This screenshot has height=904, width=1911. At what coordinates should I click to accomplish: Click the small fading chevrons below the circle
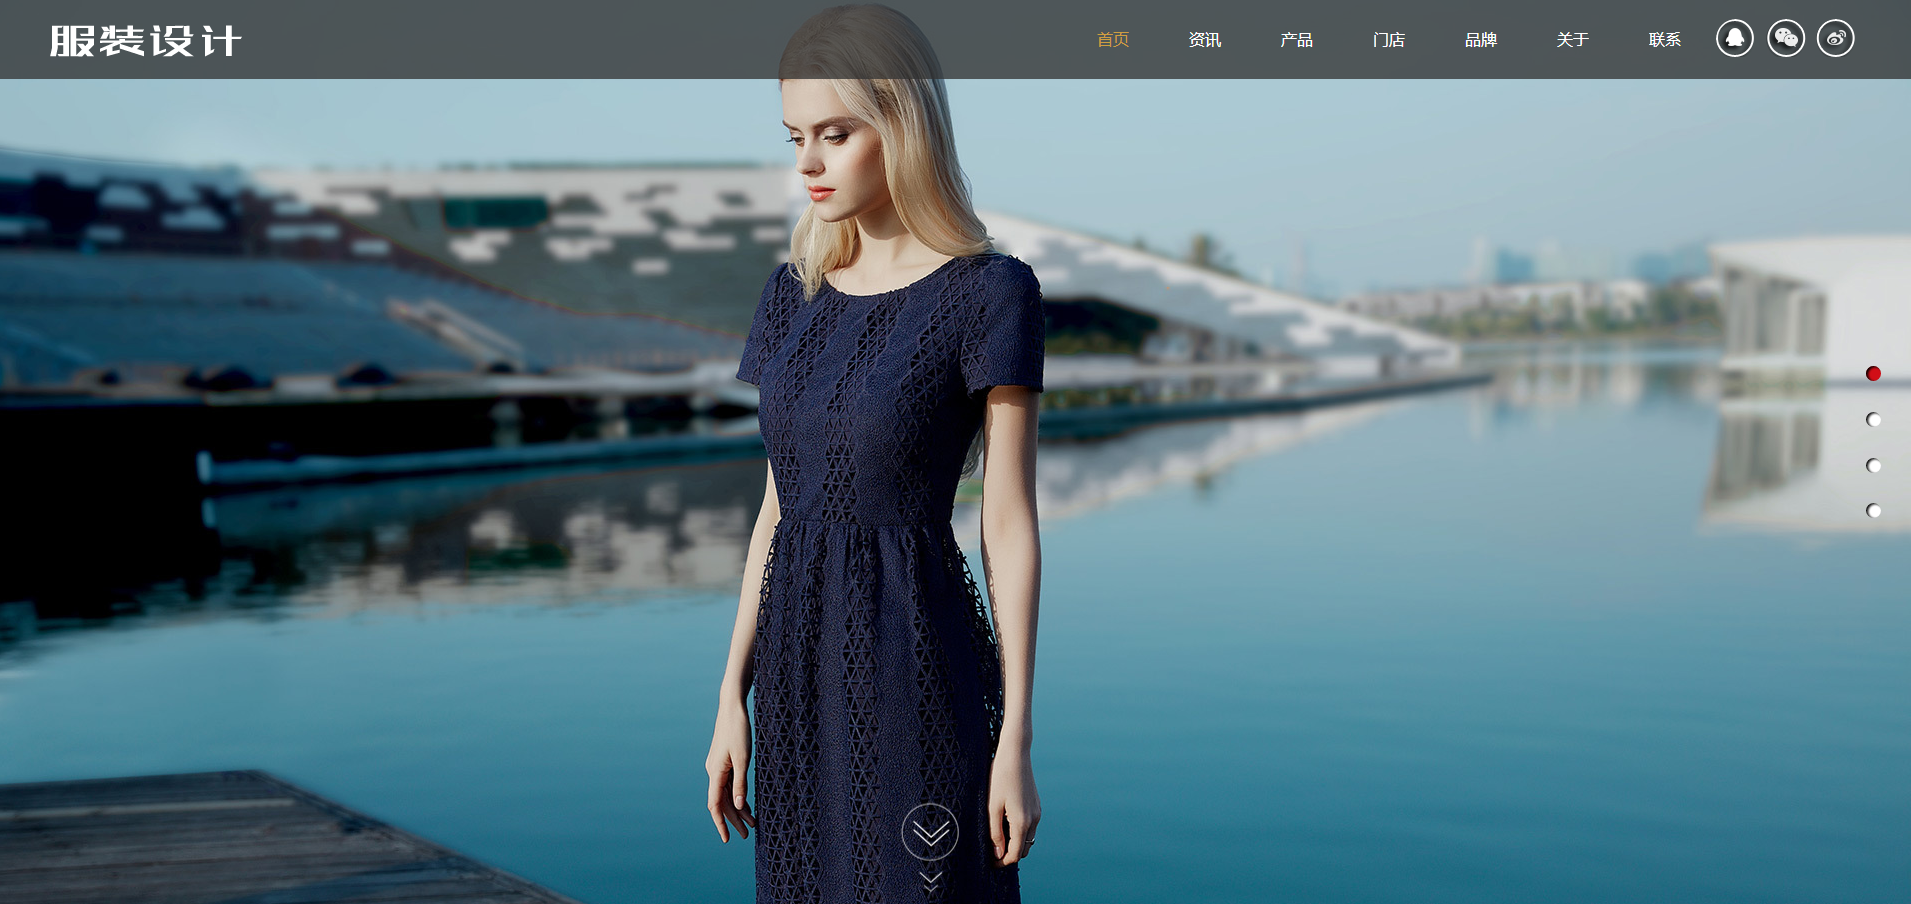point(930,881)
